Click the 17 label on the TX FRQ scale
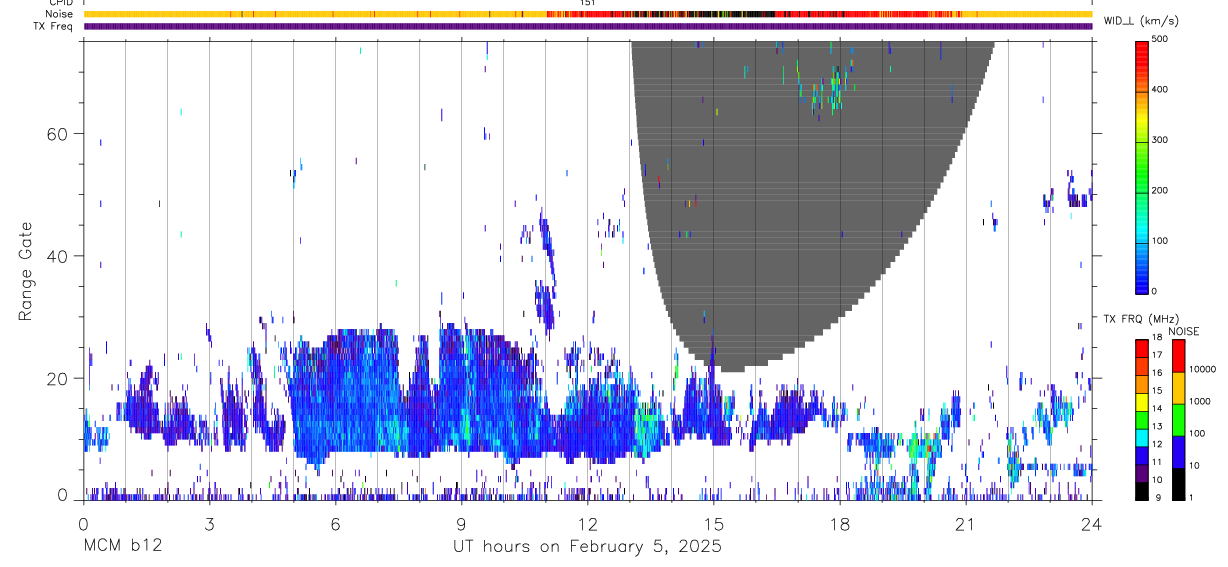 click(x=1156, y=355)
